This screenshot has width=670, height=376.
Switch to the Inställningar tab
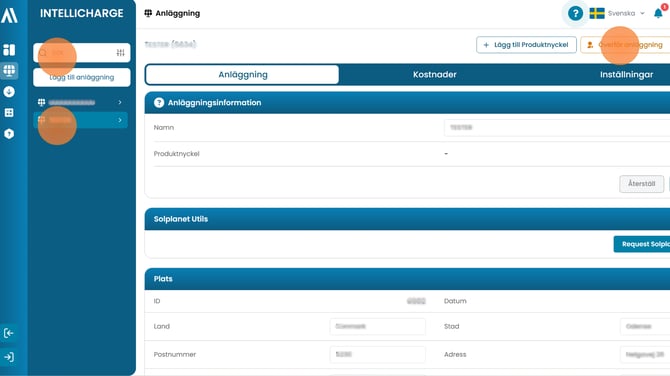[626, 74]
